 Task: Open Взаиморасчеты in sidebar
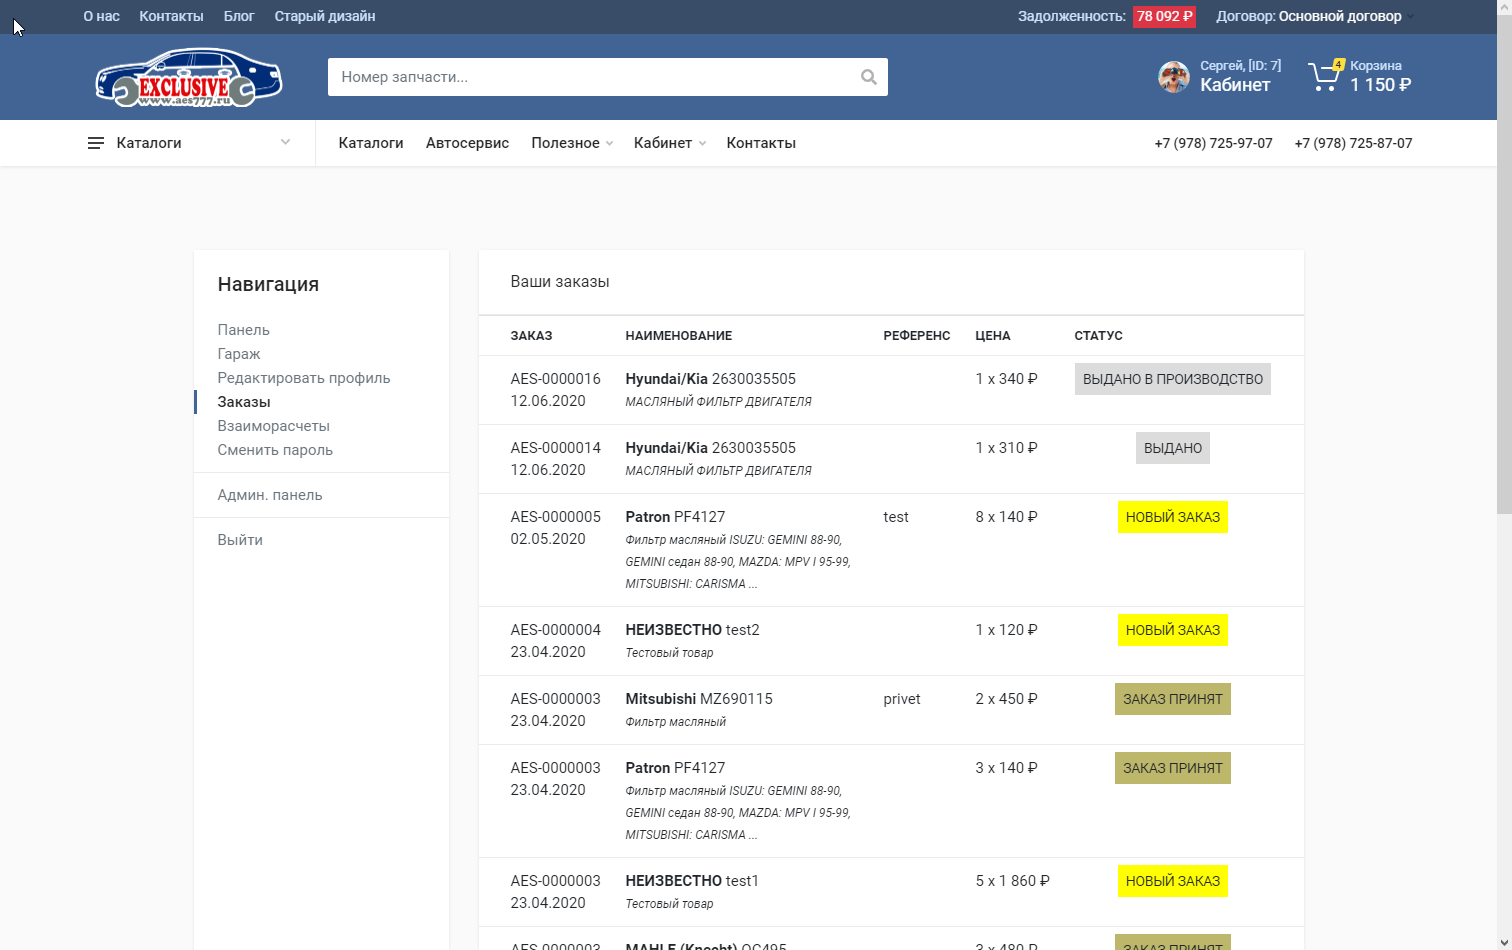[273, 426]
